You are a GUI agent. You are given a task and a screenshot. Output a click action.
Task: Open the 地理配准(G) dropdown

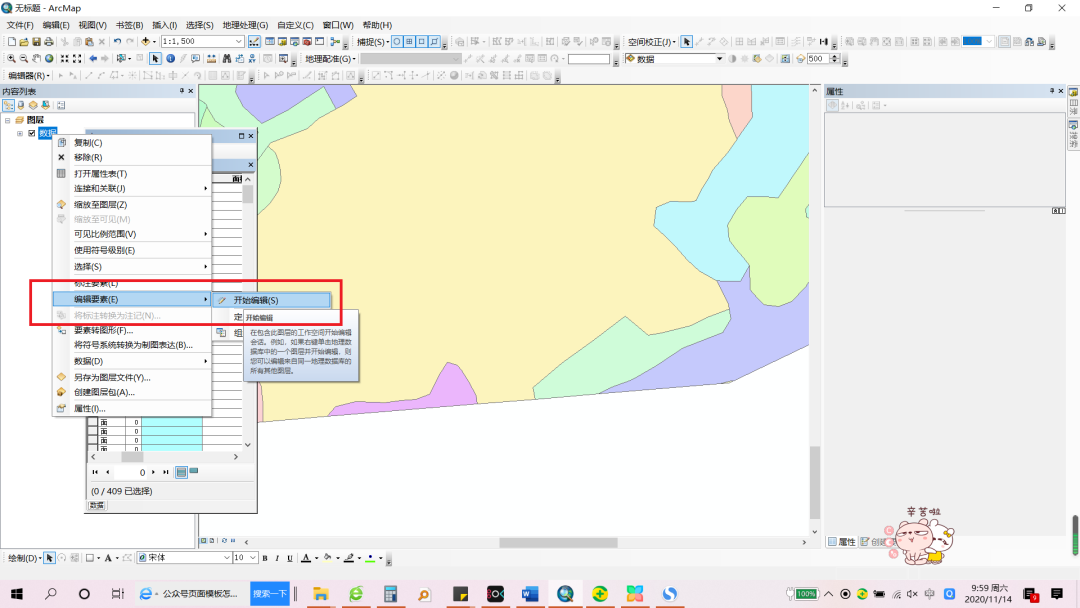pyautogui.click(x=331, y=59)
